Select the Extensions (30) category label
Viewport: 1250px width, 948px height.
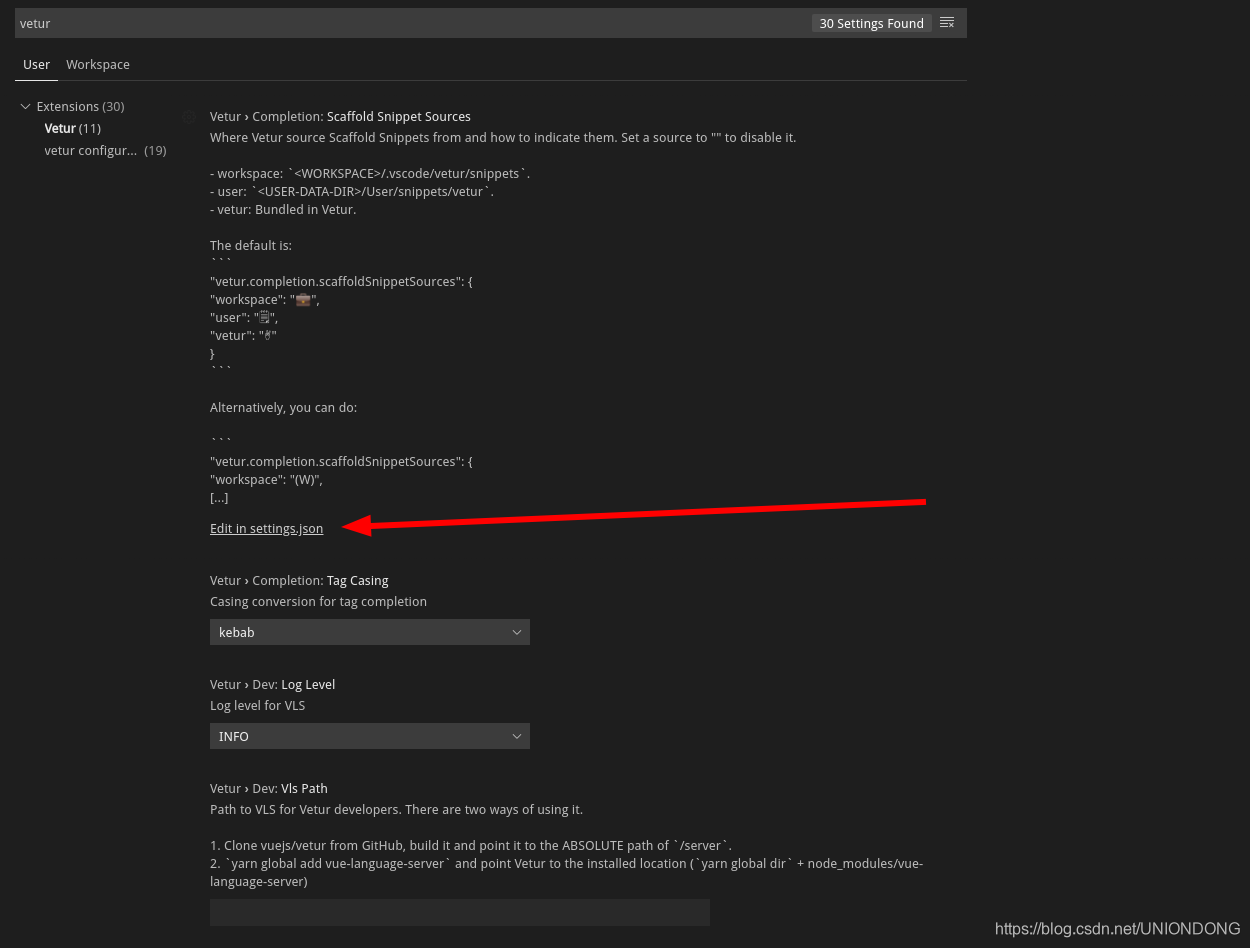coord(80,106)
